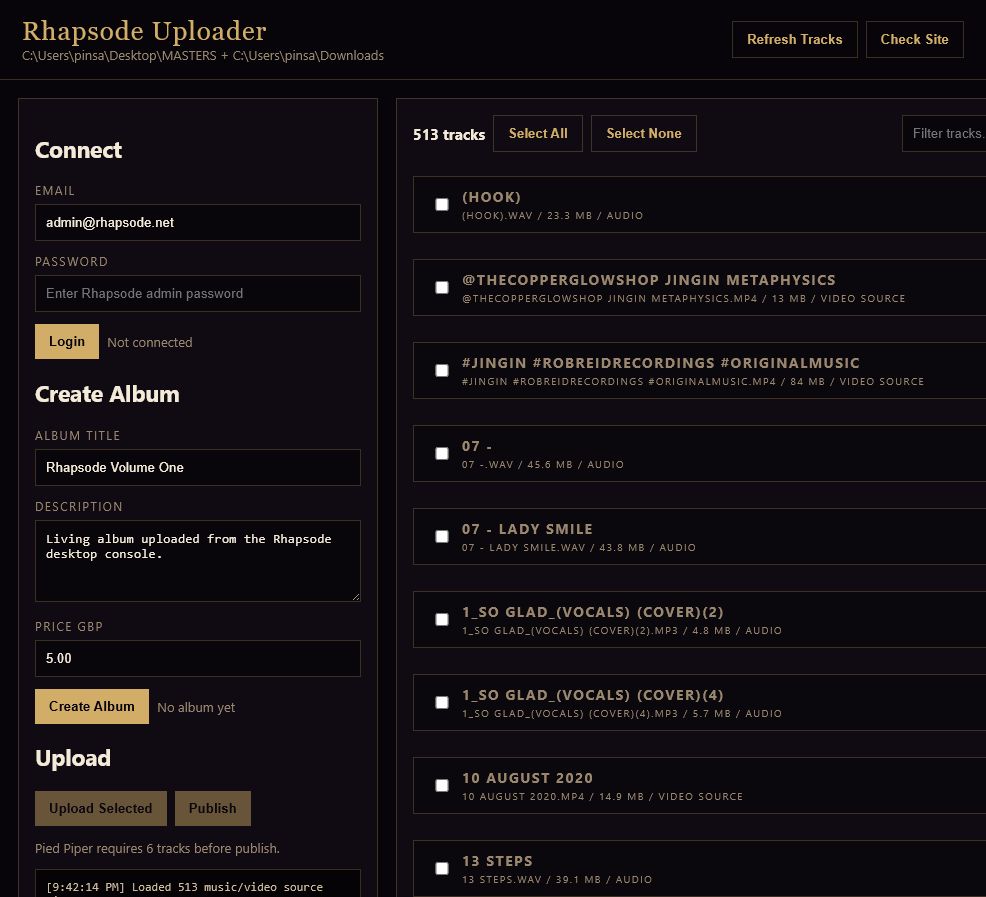Click Select None button
Screen dimensions: 986x897
(x=643, y=133)
